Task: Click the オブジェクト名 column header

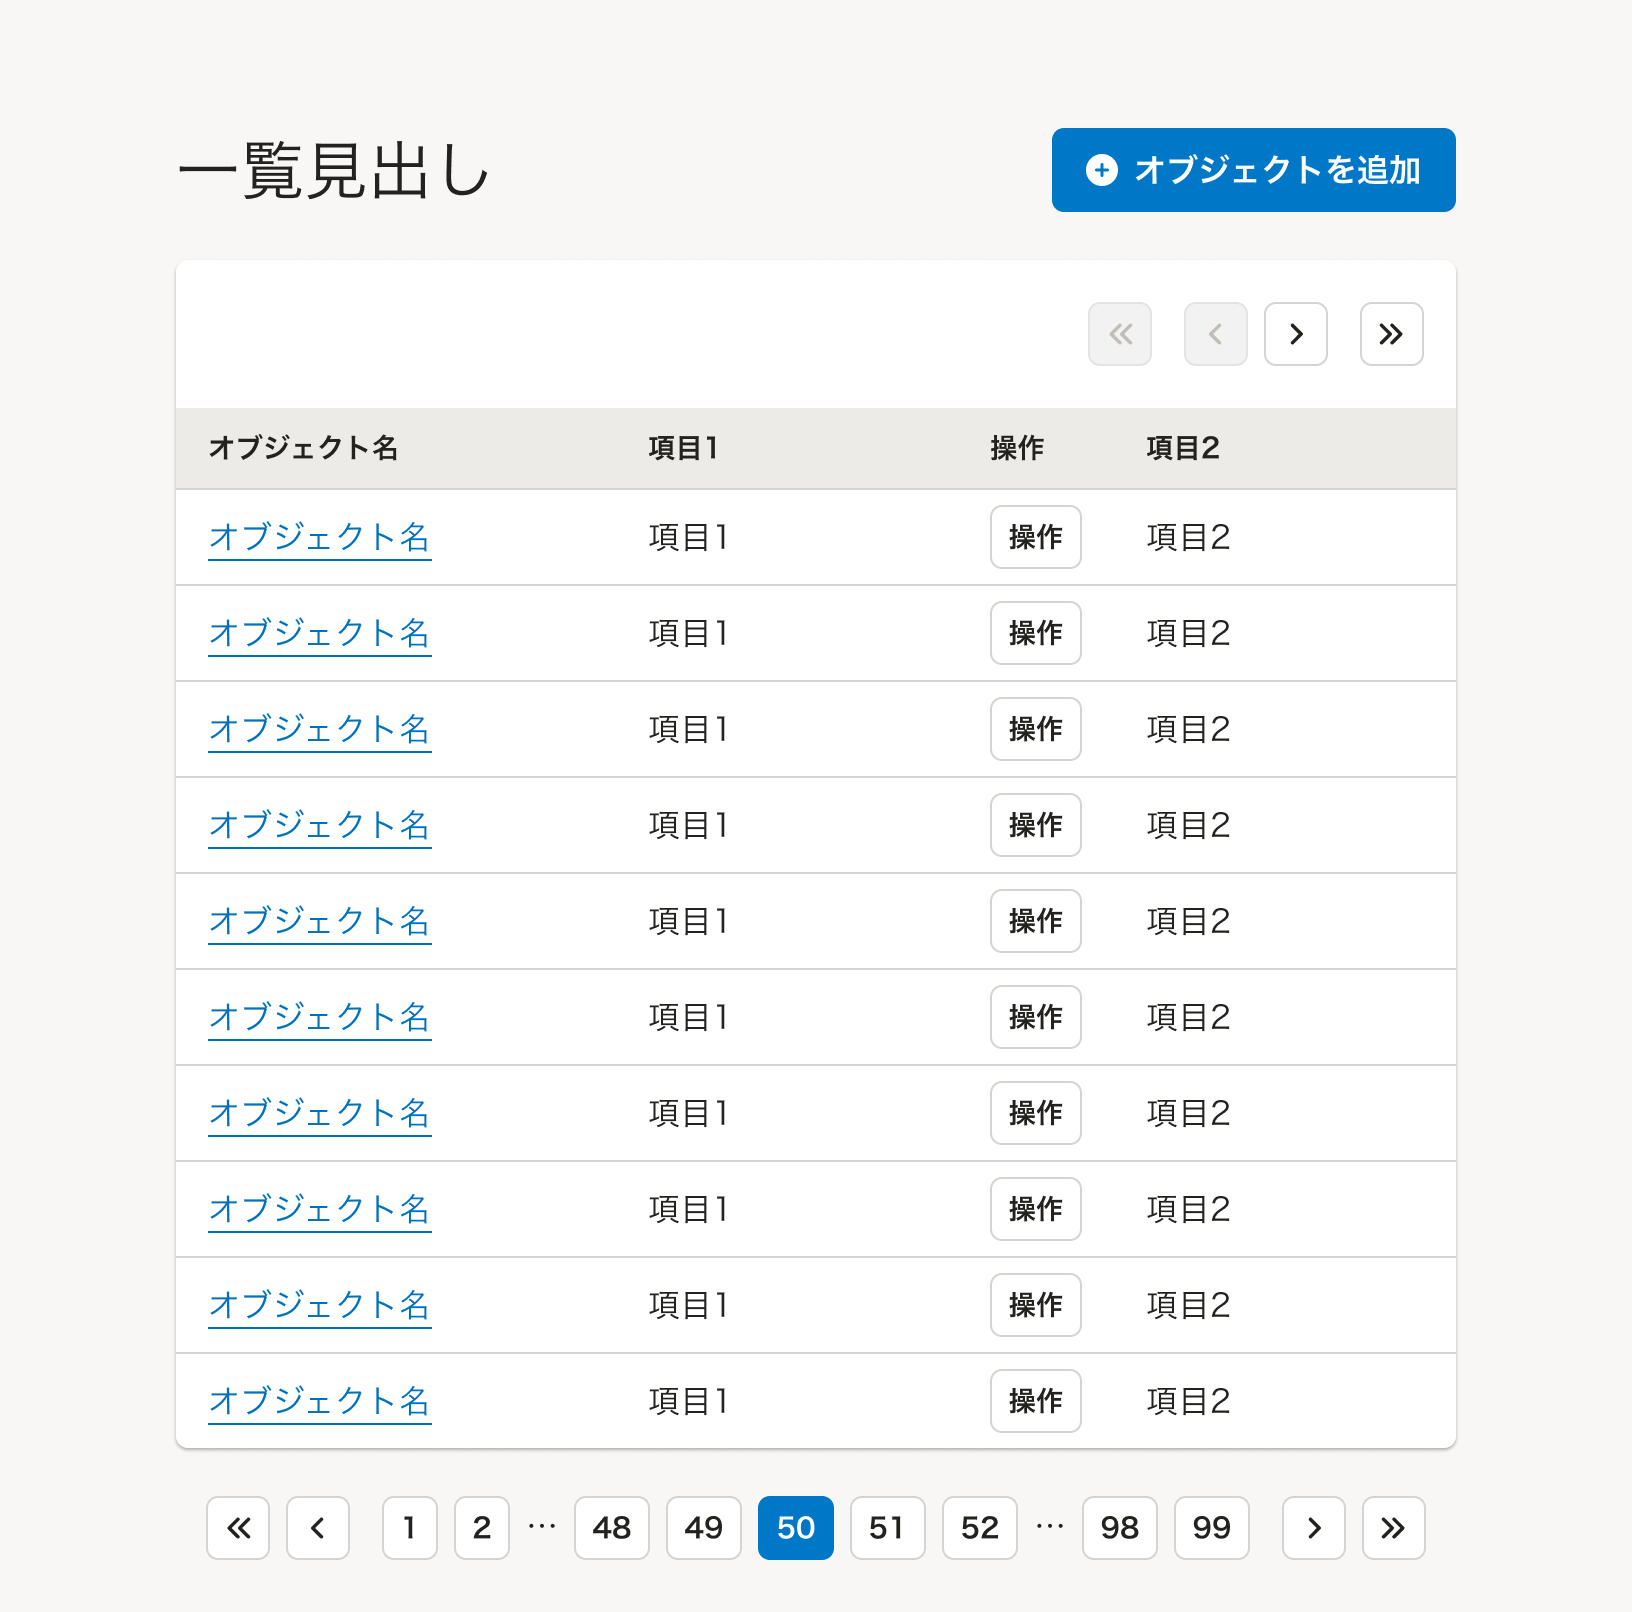Action: (303, 448)
